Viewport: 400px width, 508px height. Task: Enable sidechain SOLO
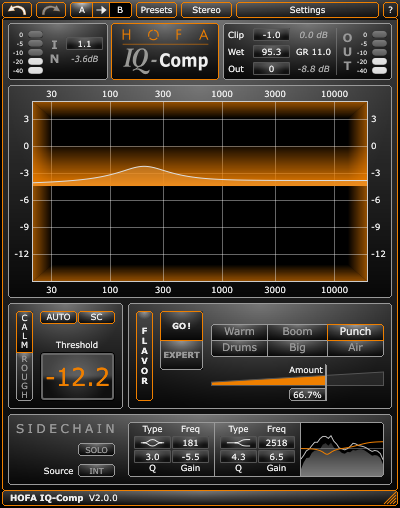pos(96,450)
